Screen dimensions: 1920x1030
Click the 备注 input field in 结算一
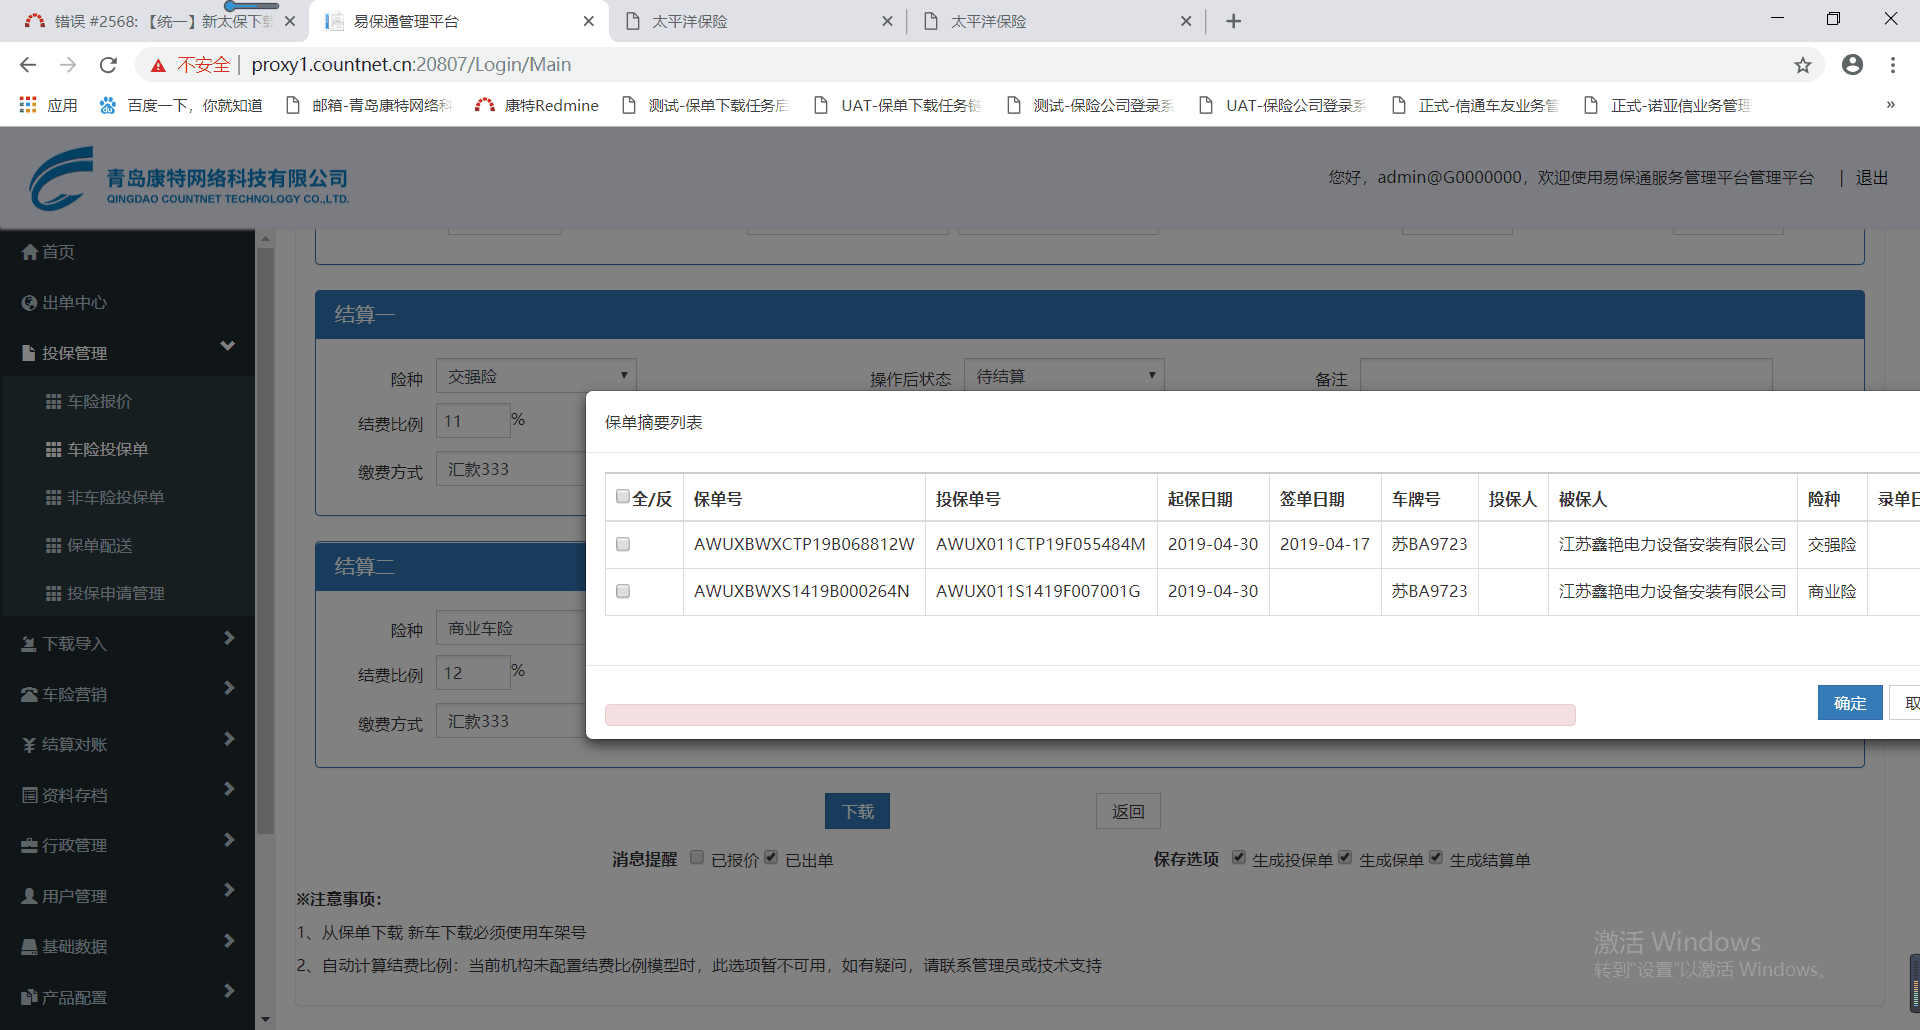tap(1565, 375)
